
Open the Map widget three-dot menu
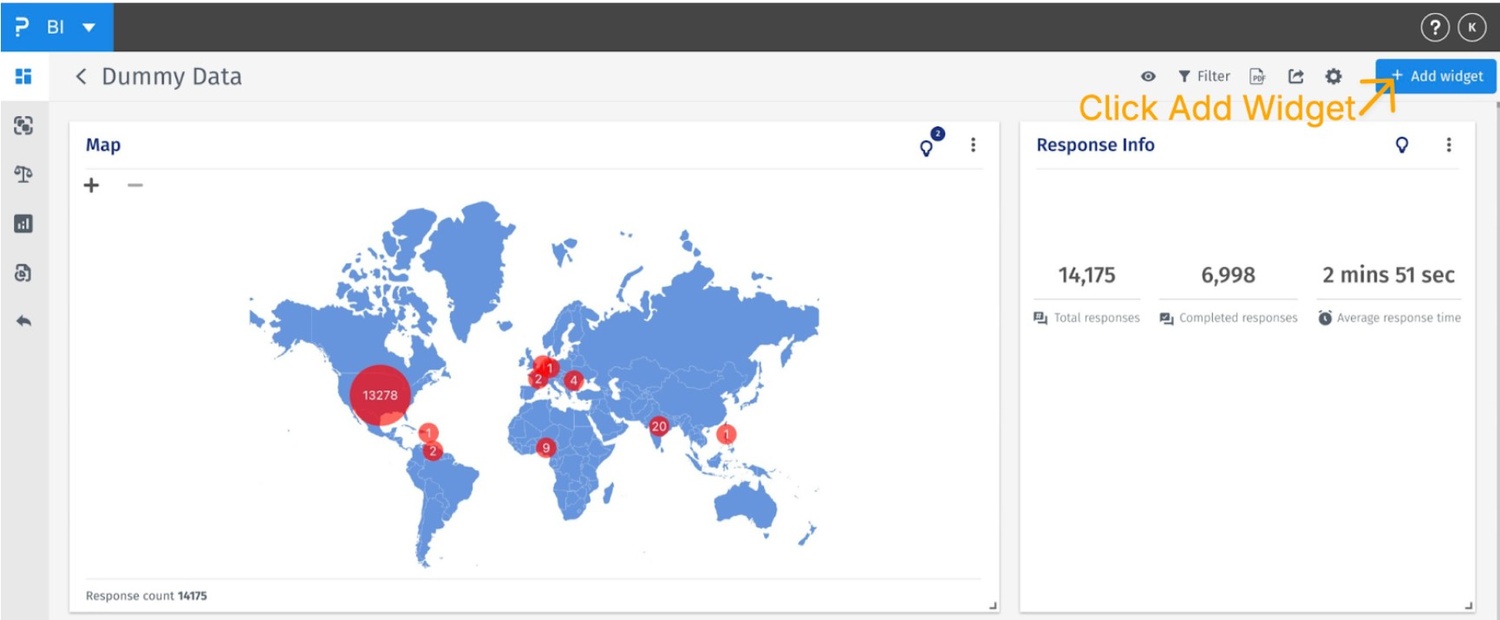[x=973, y=145]
